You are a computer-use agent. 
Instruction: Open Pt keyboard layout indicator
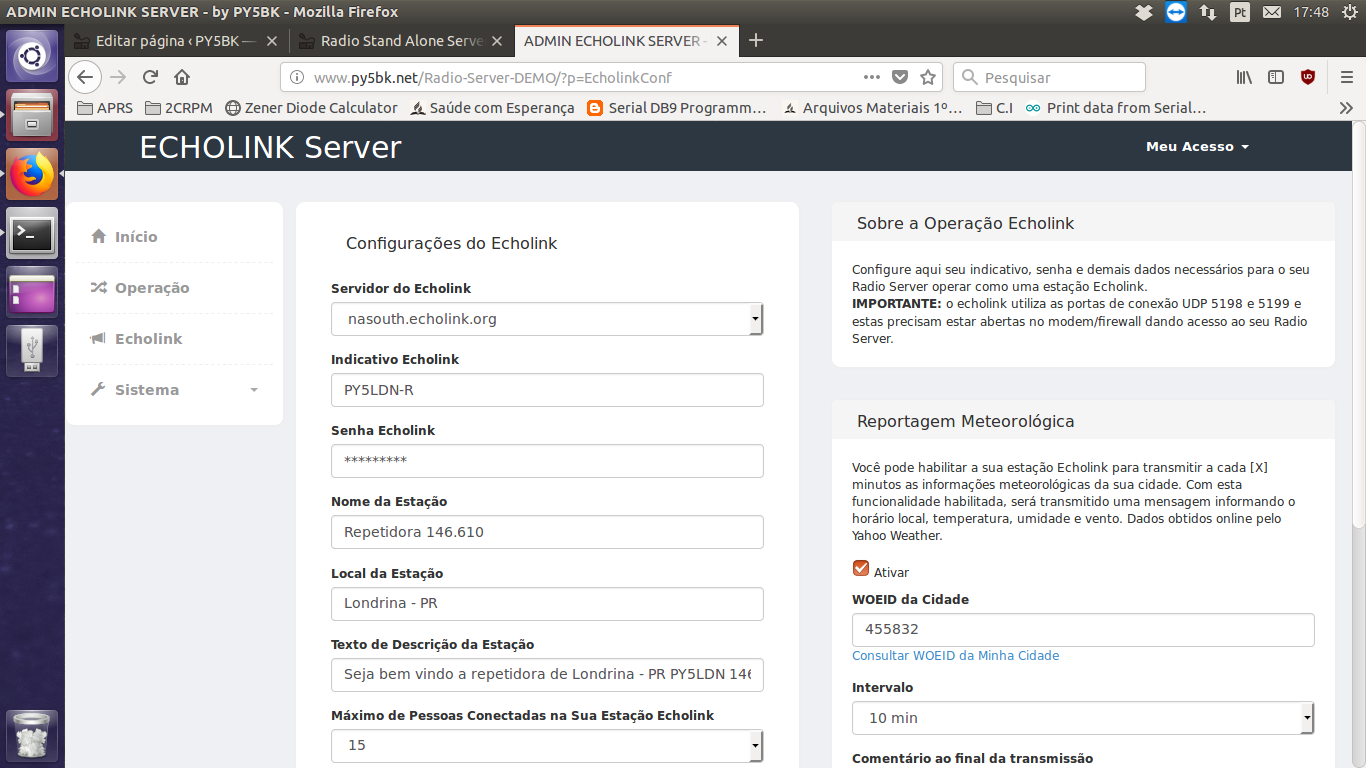click(1240, 12)
